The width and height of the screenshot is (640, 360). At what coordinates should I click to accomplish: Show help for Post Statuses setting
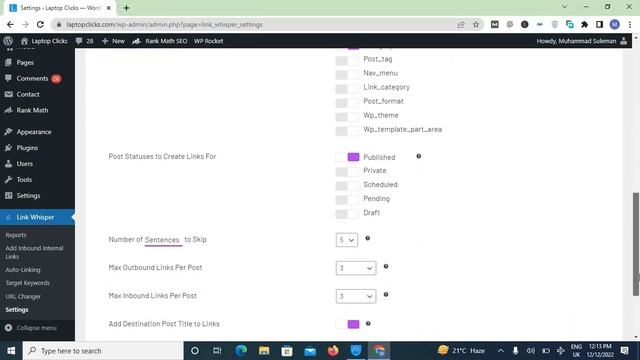coord(418,156)
